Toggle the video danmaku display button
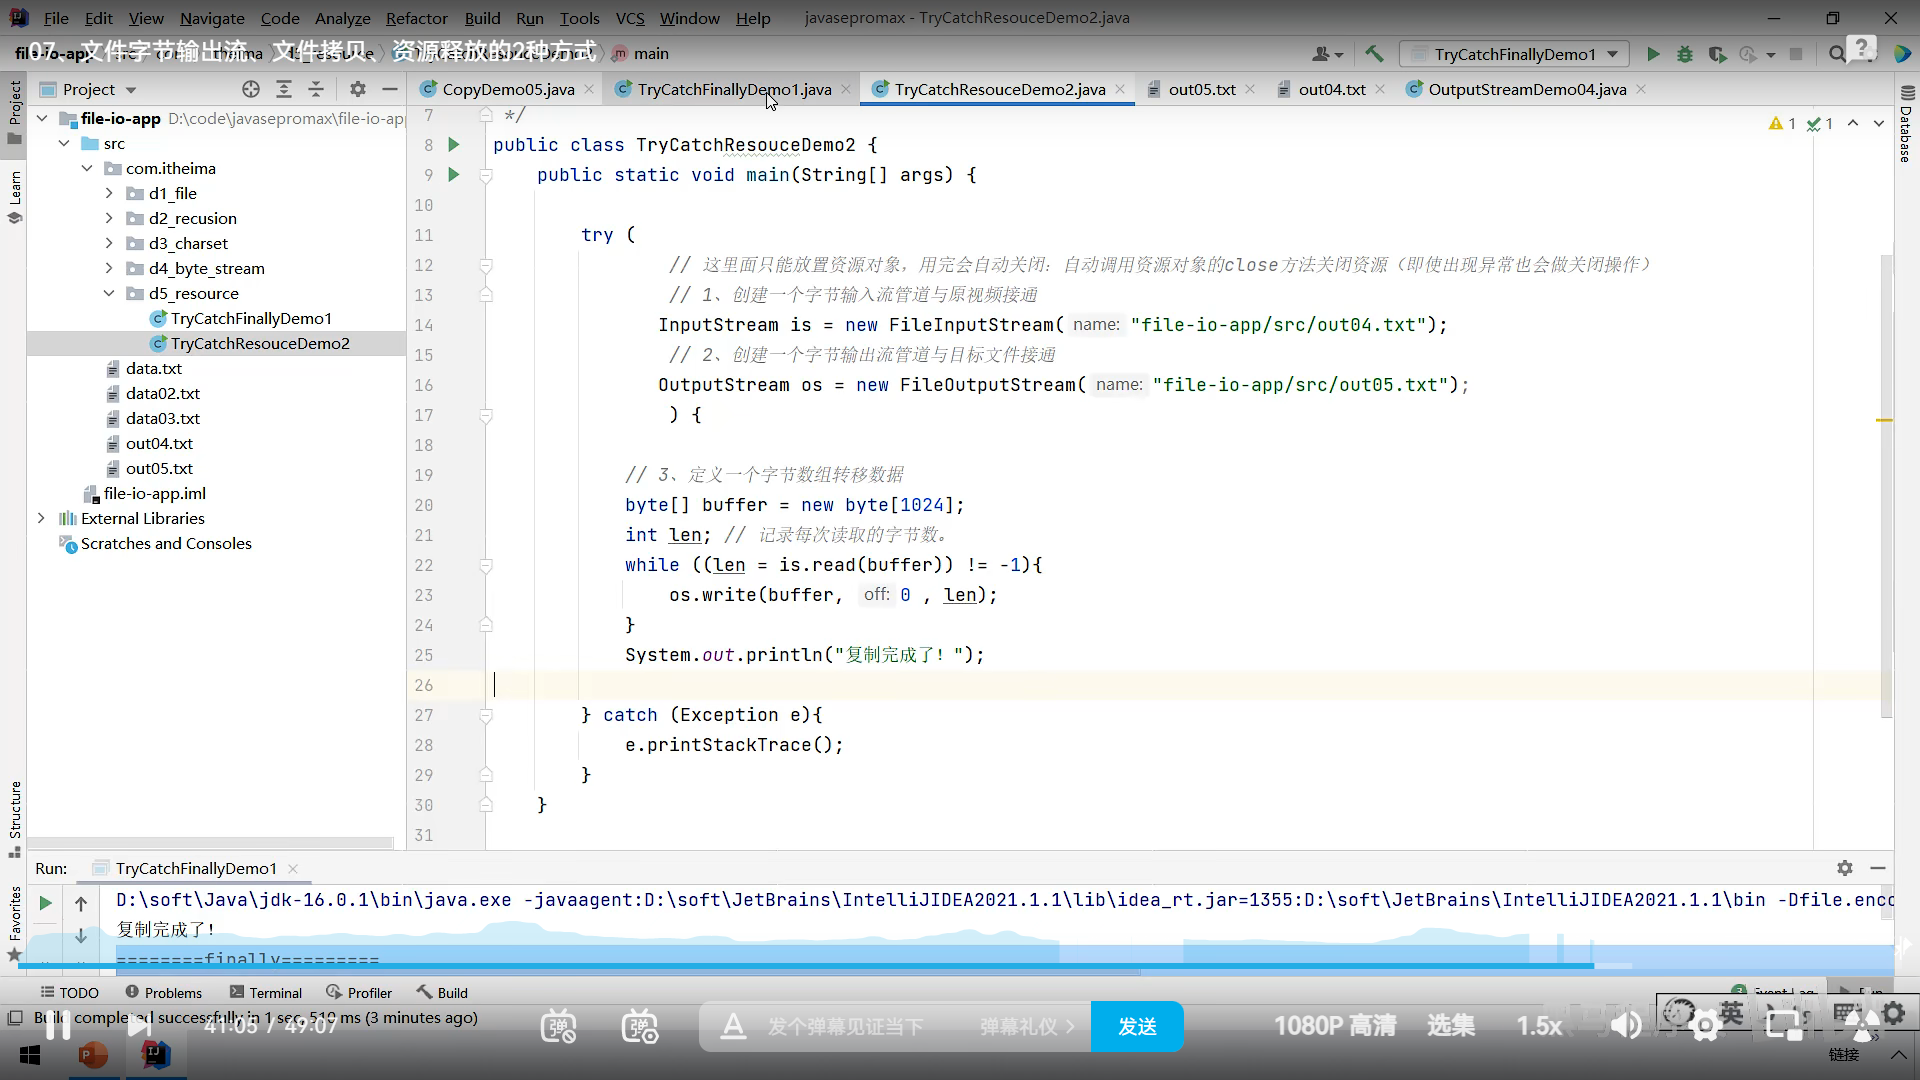This screenshot has height=1080, width=1920. [x=558, y=1026]
